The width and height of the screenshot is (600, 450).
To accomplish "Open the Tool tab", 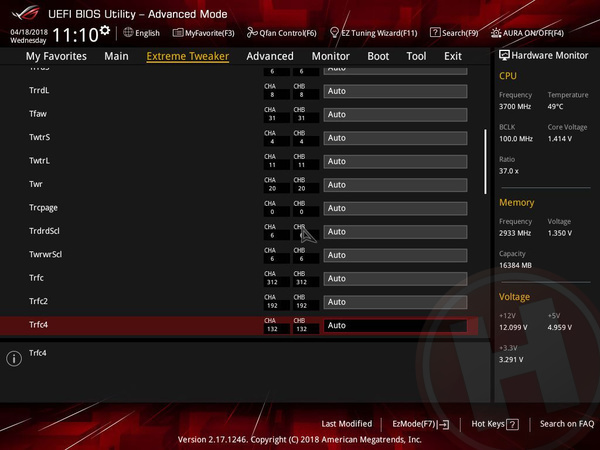I will [x=416, y=56].
